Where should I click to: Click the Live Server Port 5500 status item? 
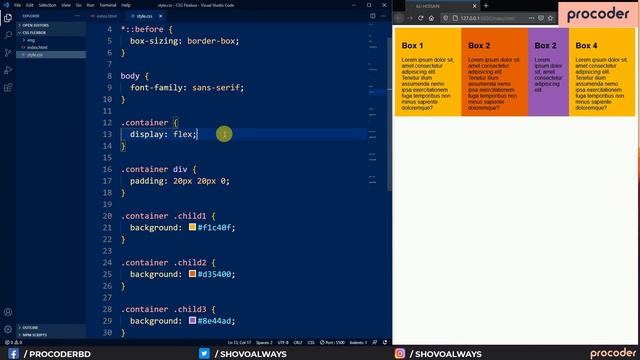[332, 342]
